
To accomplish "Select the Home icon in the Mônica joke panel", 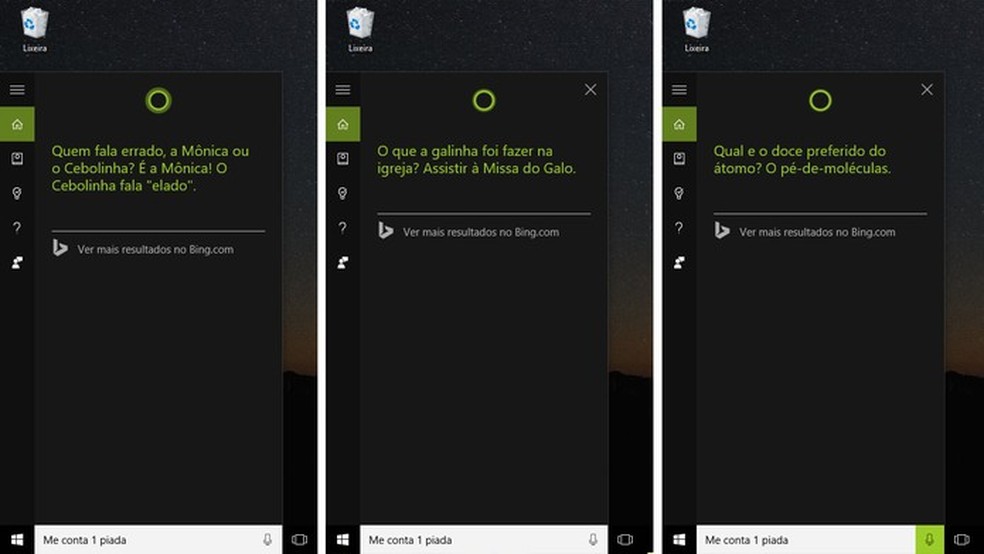I will [17, 124].
